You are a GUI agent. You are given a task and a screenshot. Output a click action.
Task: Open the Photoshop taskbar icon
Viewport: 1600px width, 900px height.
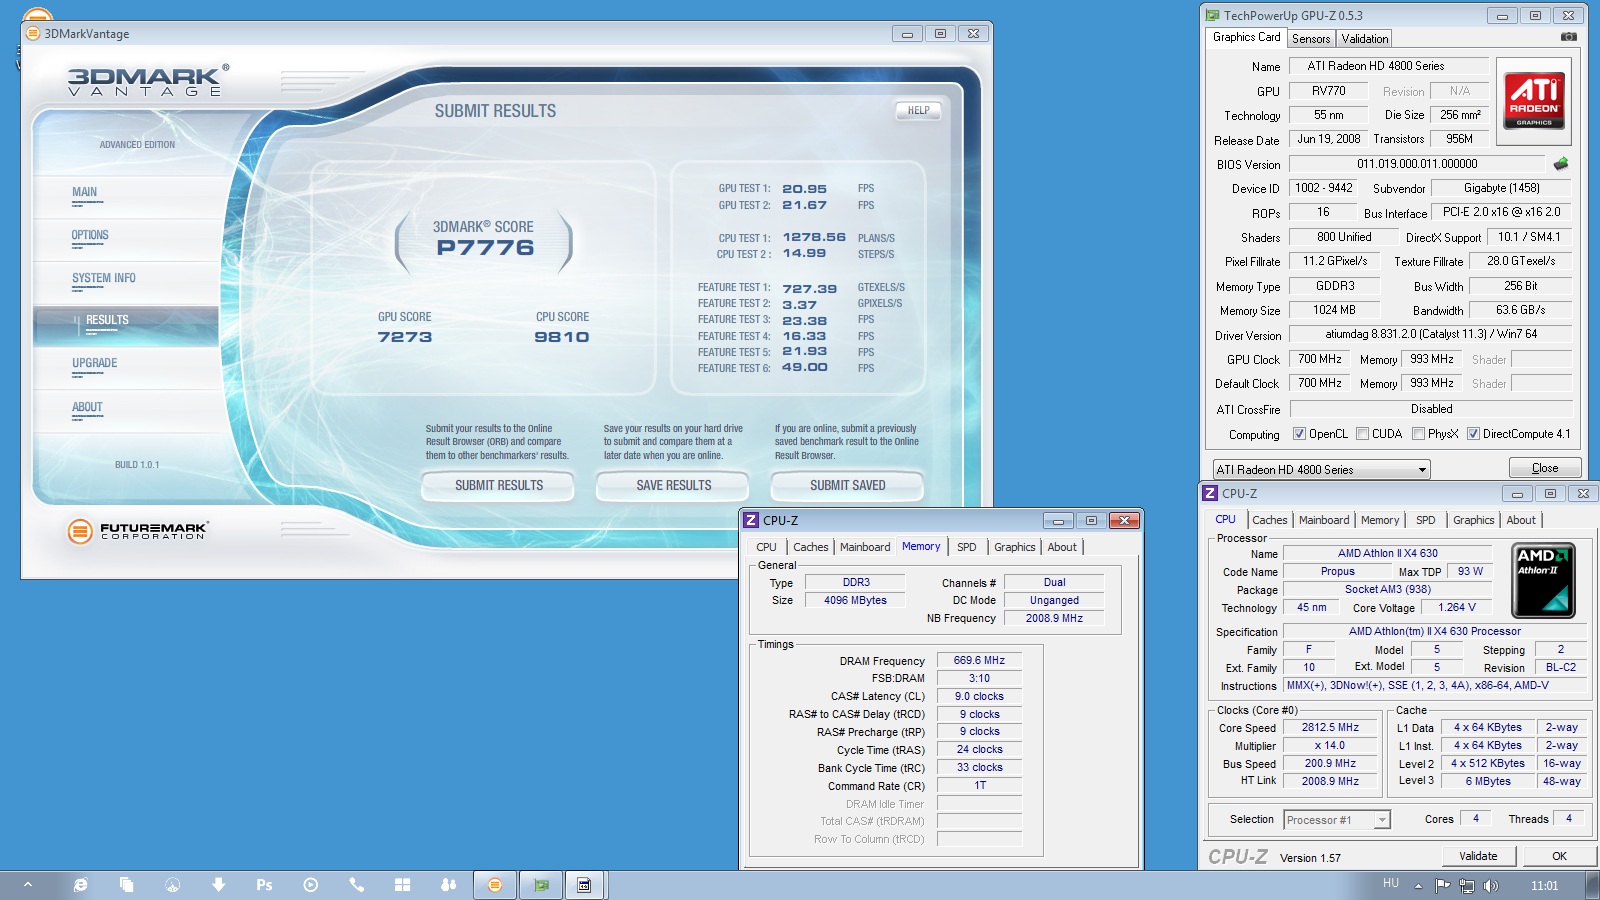tap(264, 885)
